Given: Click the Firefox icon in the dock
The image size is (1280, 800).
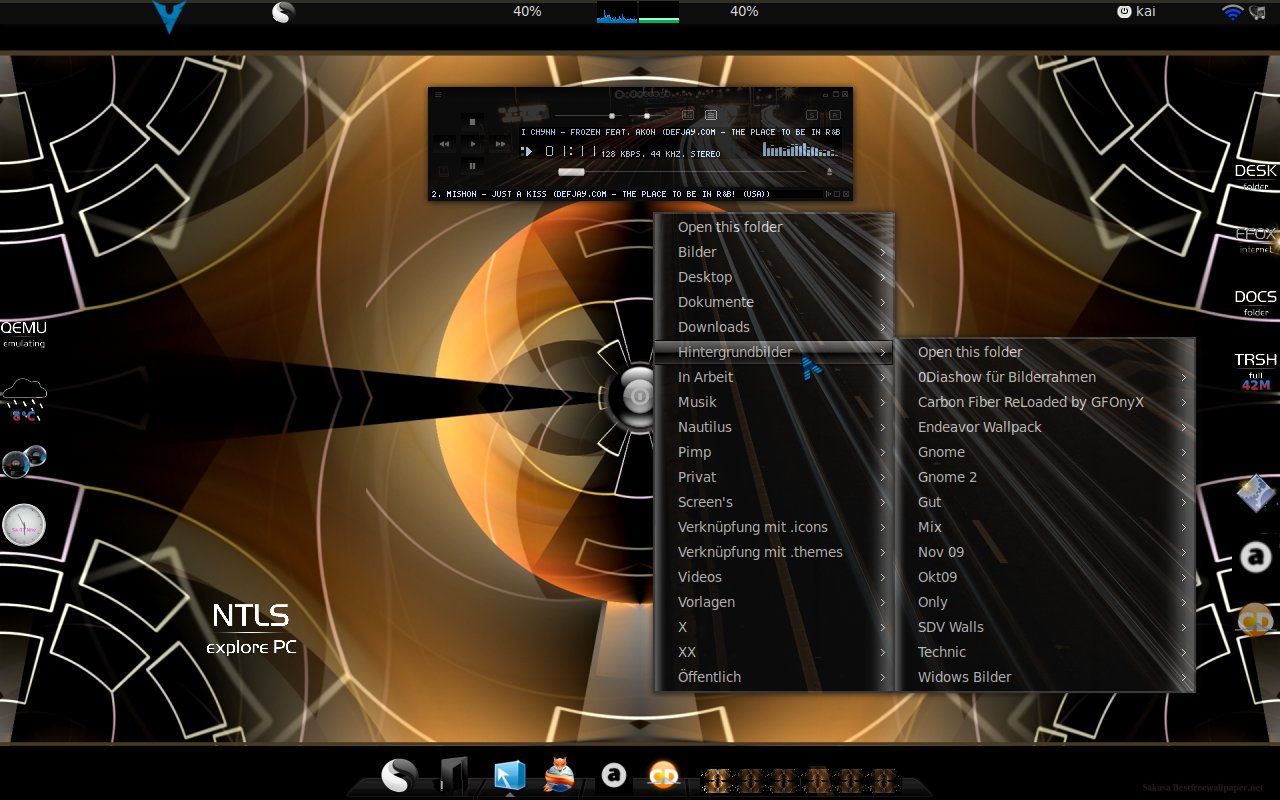Looking at the screenshot, I should 559,775.
